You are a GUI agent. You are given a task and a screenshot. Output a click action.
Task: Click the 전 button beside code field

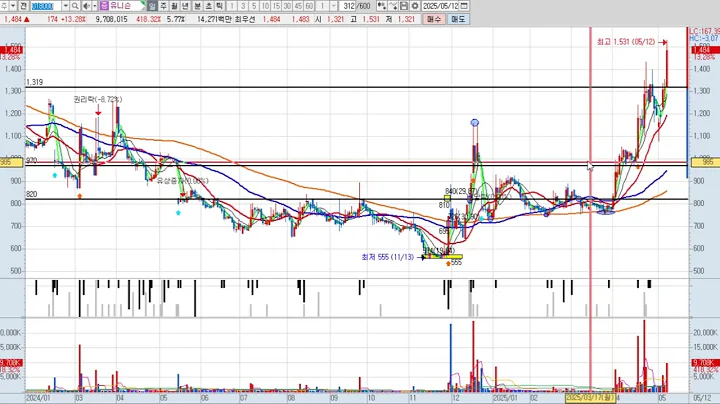point(23,6)
